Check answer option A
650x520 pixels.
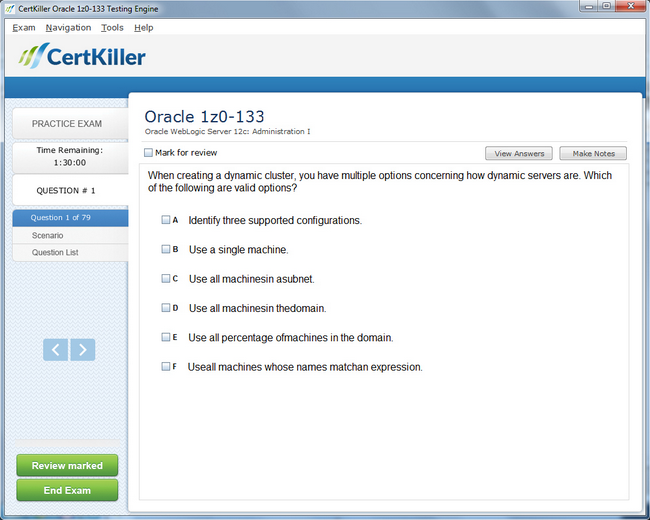(165, 220)
